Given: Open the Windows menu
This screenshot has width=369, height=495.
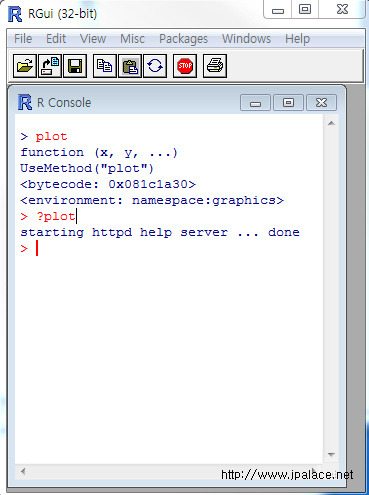Looking at the screenshot, I should point(246,39).
